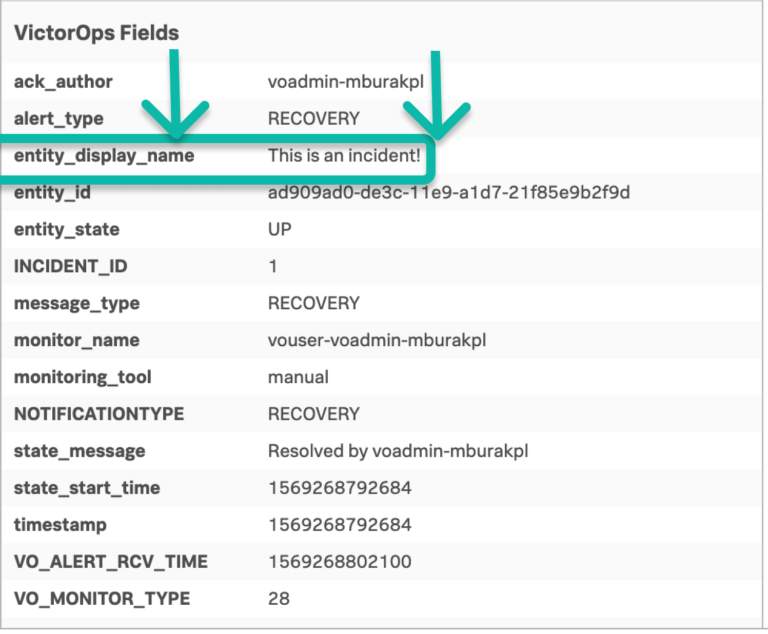Select the ack_author value voadmin-mburakpl
The width and height of the screenshot is (768, 634).
(346, 82)
